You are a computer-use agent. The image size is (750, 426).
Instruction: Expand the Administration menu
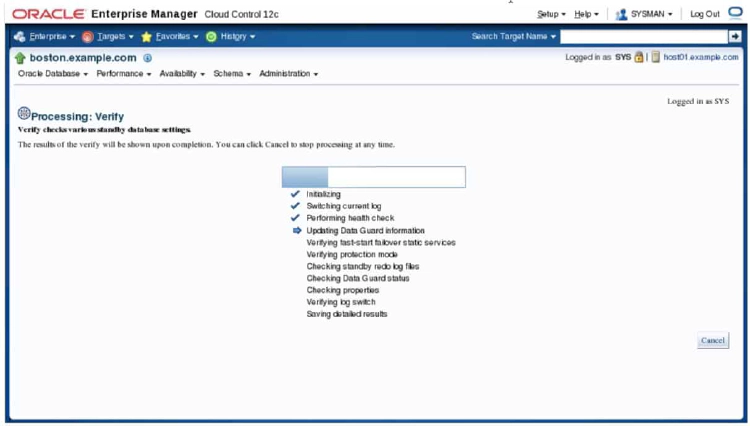click(x=288, y=74)
